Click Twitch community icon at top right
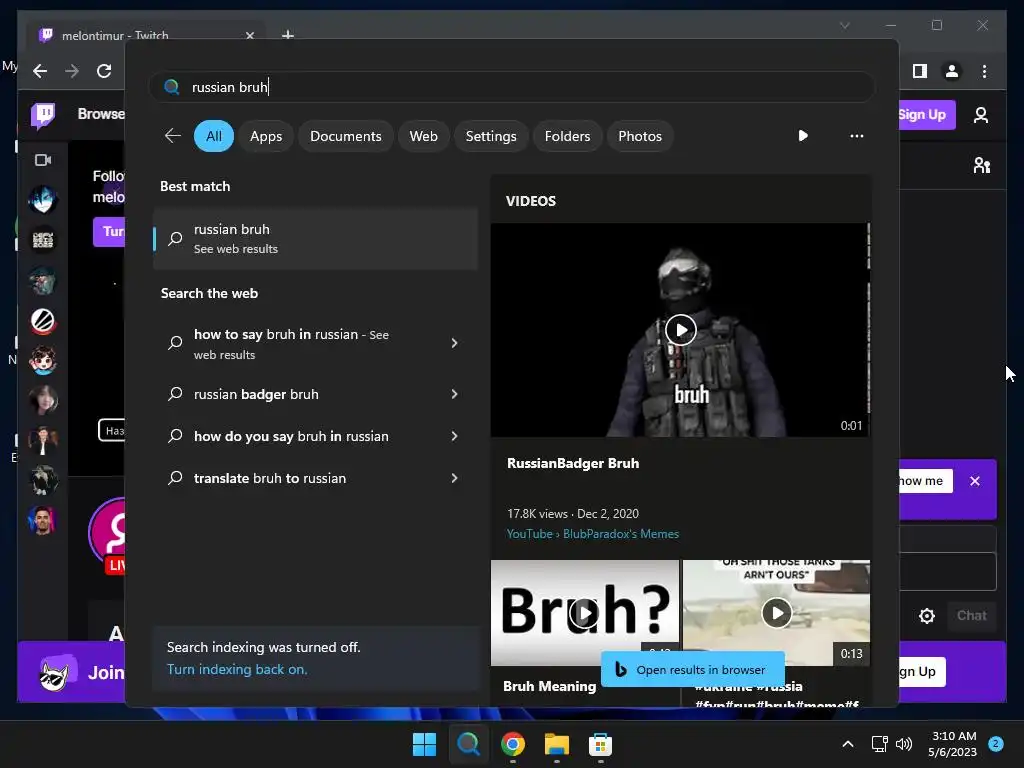The height and width of the screenshot is (768, 1024). (x=982, y=165)
